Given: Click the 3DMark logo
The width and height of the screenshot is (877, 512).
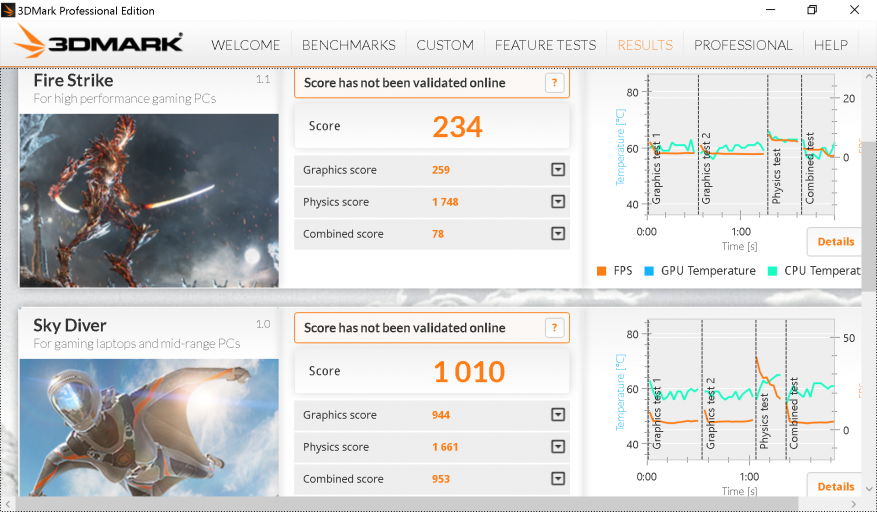Looking at the screenshot, I should (x=98, y=41).
